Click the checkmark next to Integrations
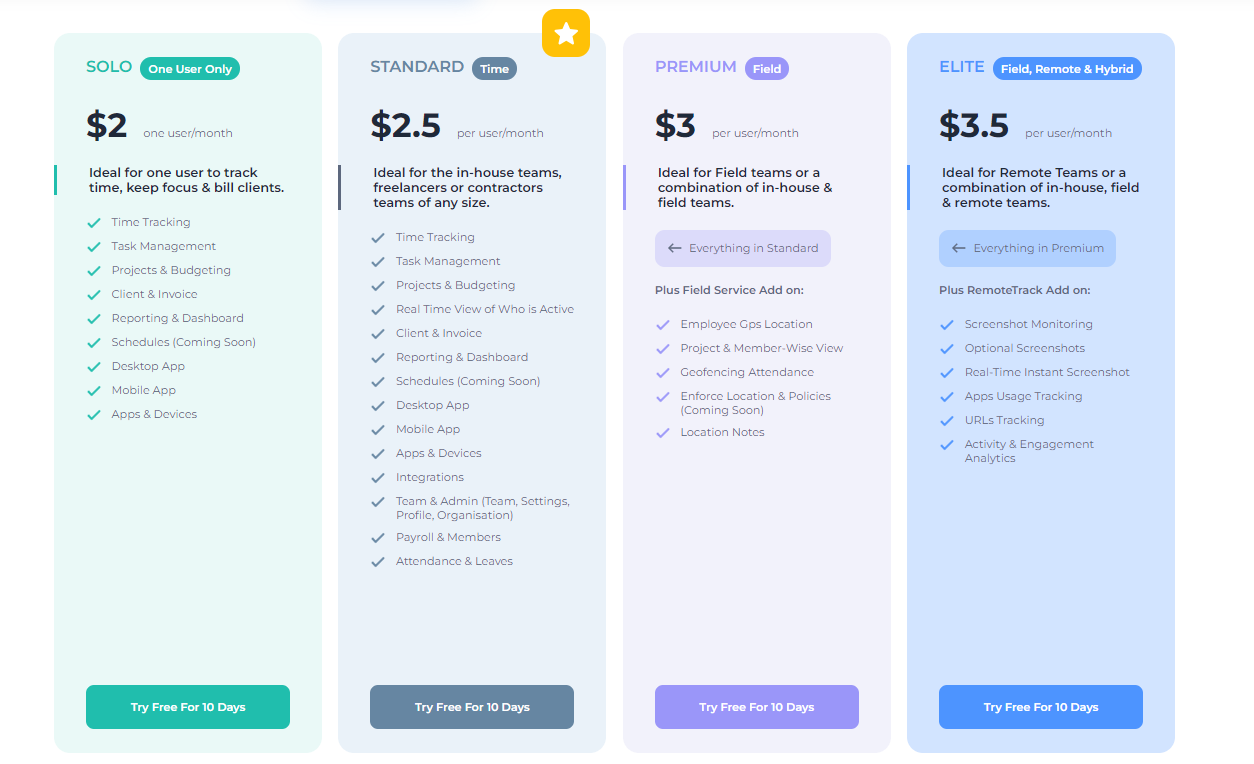The height and width of the screenshot is (764, 1254). click(378, 478)
